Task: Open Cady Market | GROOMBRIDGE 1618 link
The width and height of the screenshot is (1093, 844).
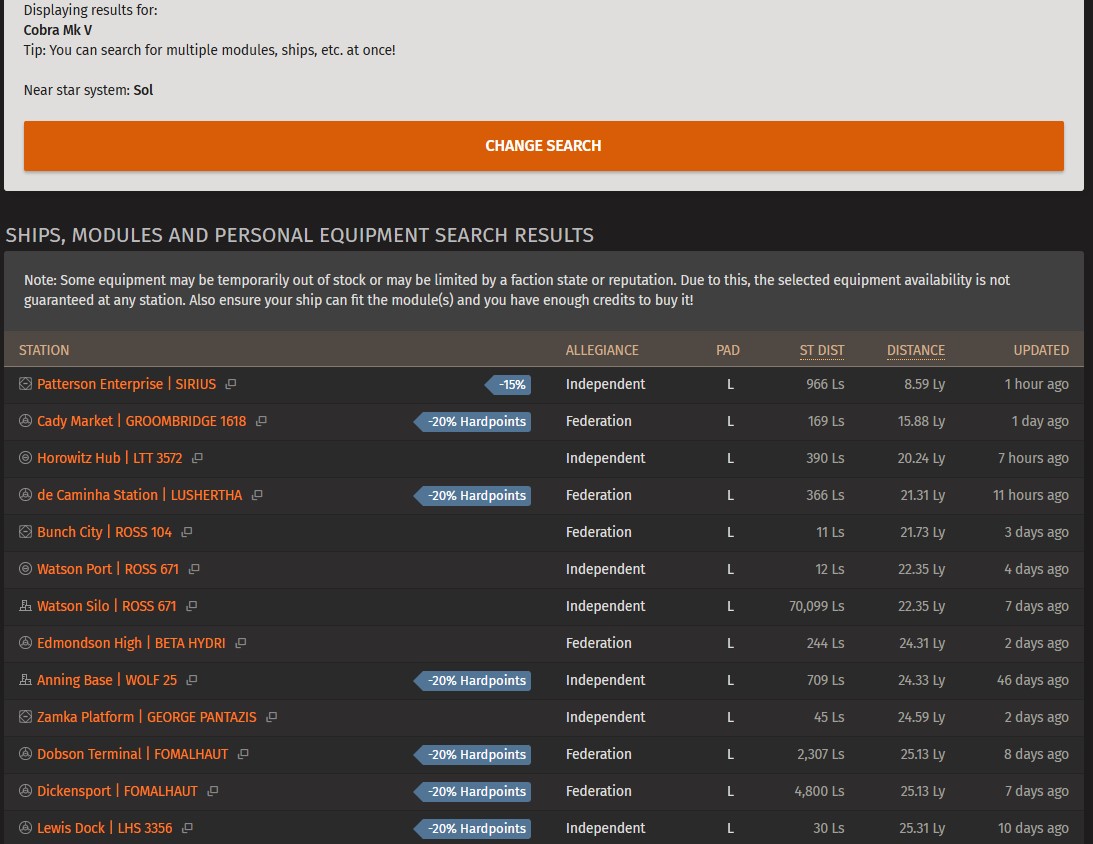Action: point(142,421)
